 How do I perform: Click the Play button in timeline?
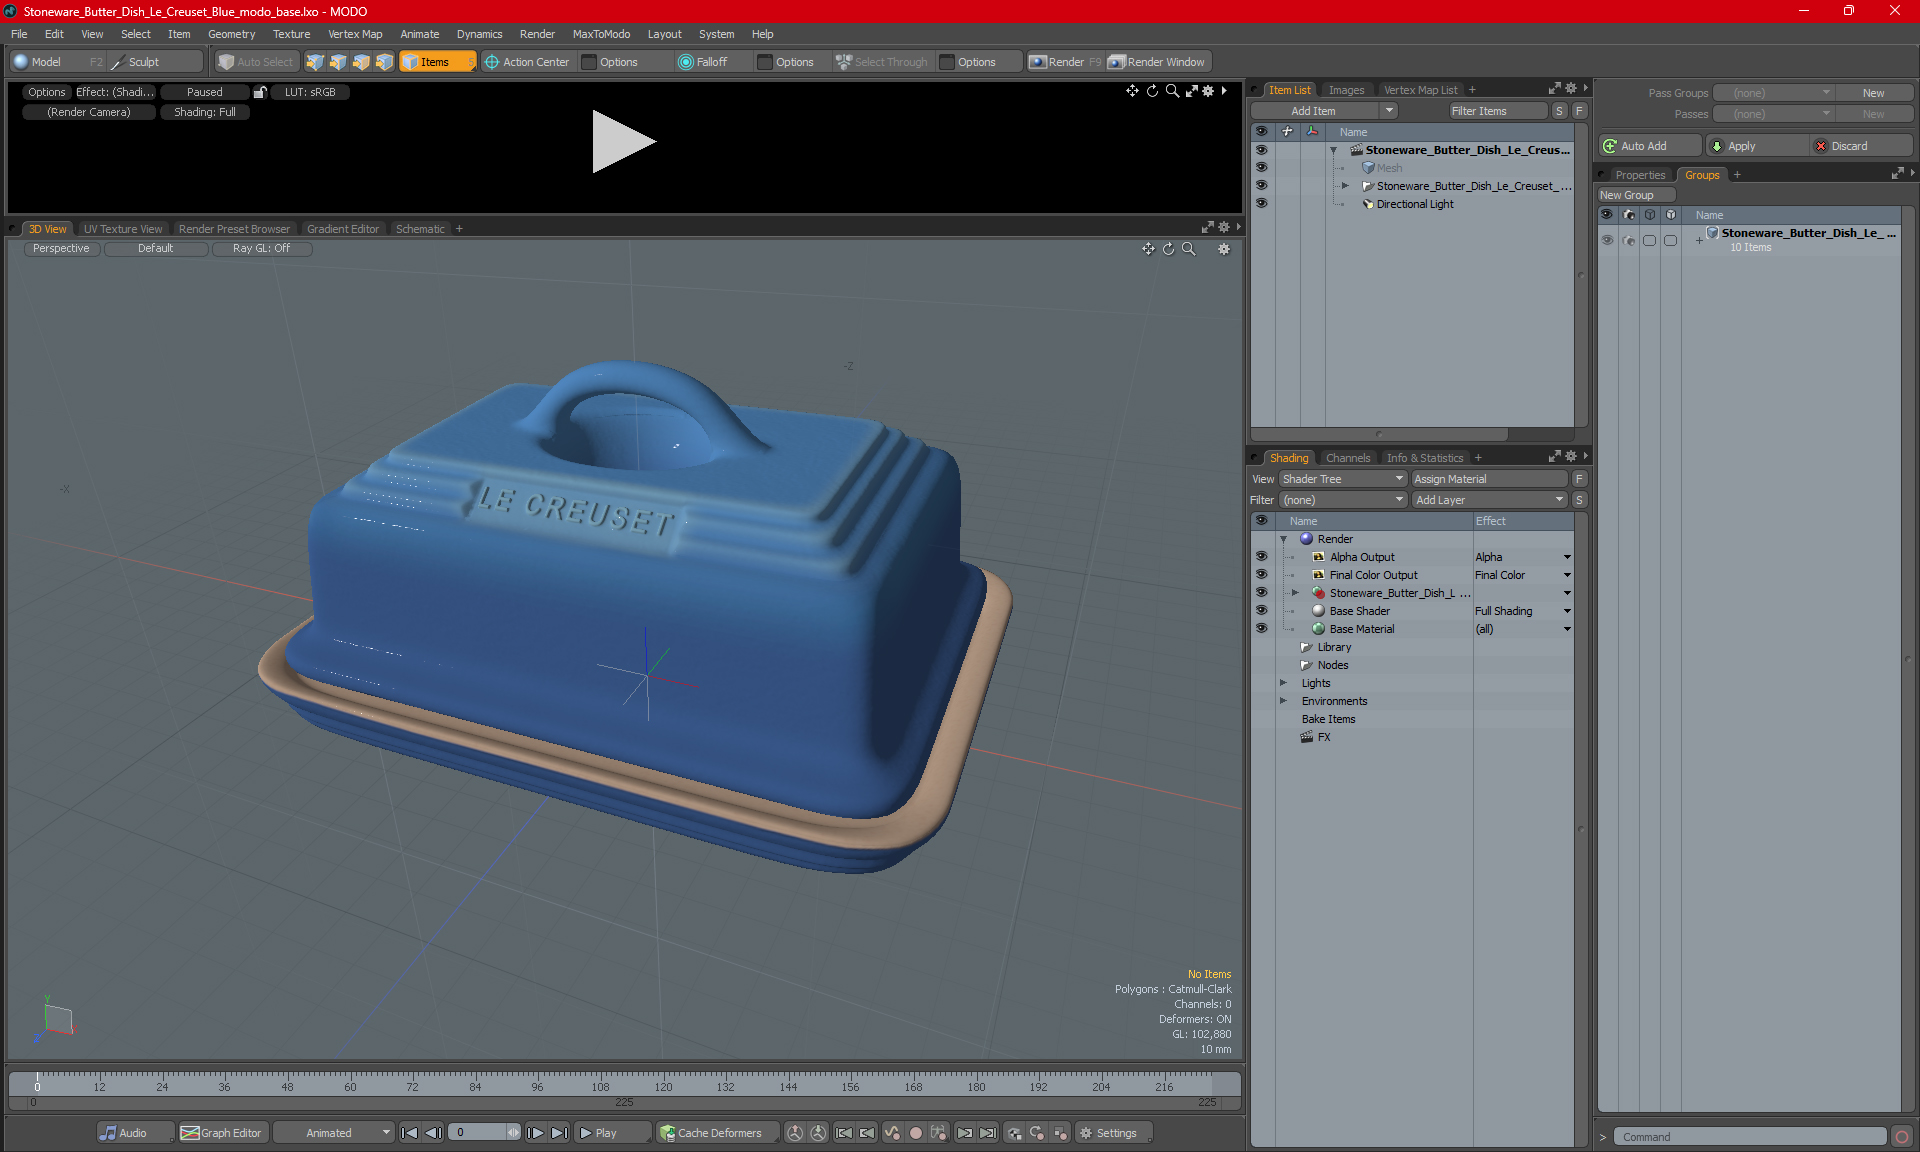[x=612, y=1133]
